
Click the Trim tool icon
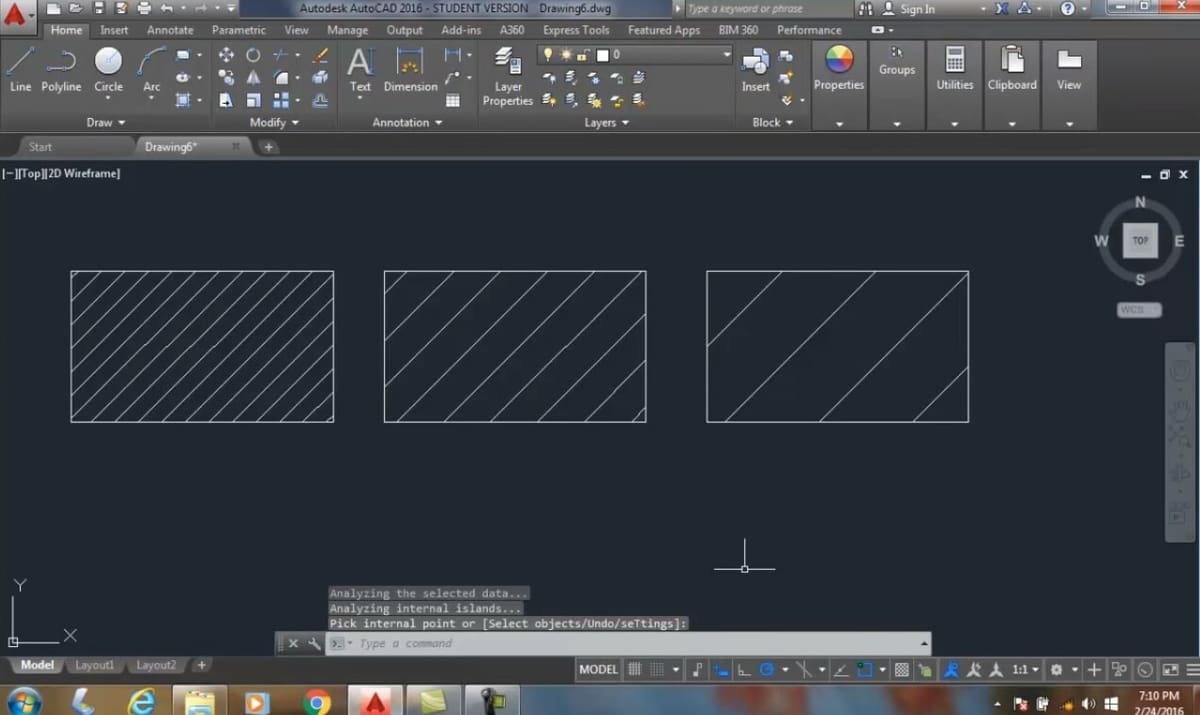pyautogui.click(x=282, y=55)
